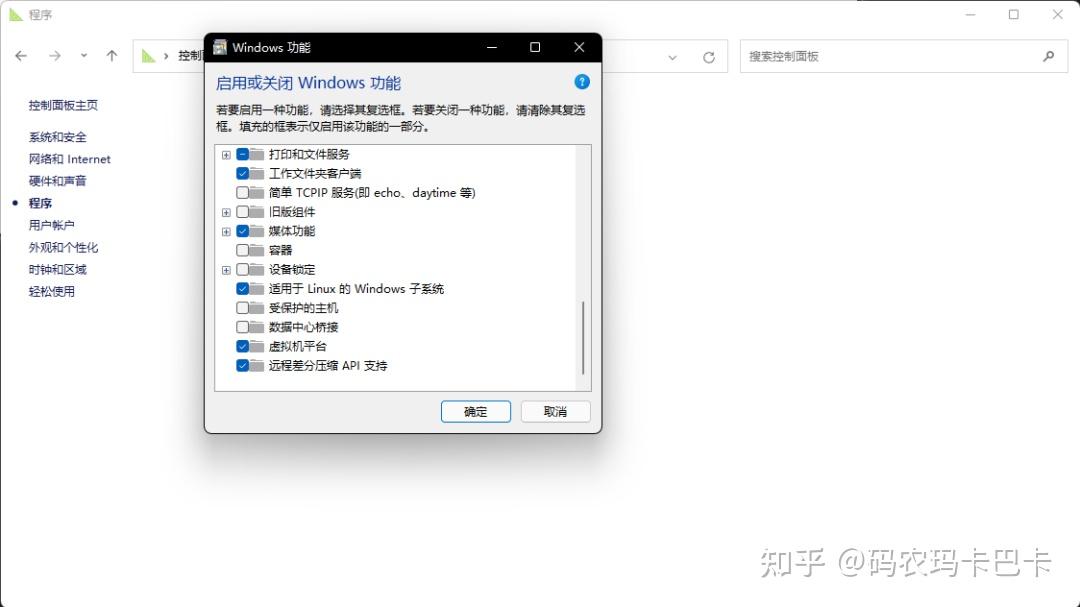The width and height of the screenshot is (1080, 607).
Task: Uncheck 工作文件夹客户端 checkbox
Action: point(242,174)
